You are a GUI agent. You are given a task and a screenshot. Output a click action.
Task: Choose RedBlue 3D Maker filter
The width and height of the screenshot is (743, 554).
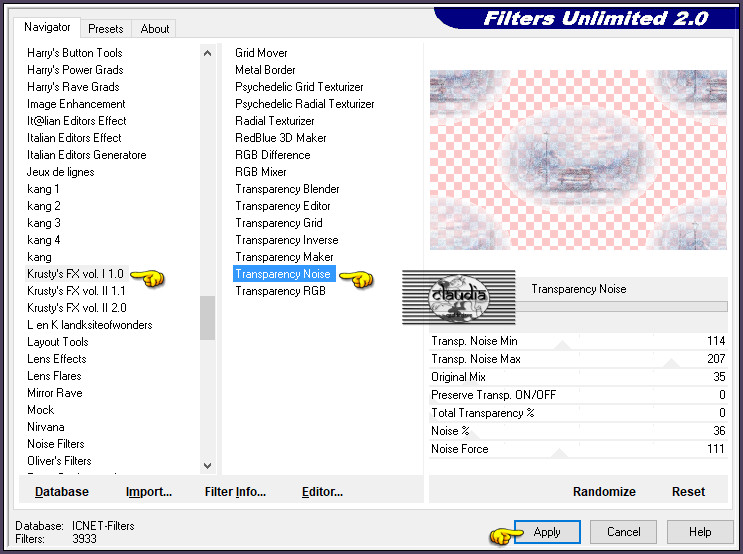click(281, 138)
